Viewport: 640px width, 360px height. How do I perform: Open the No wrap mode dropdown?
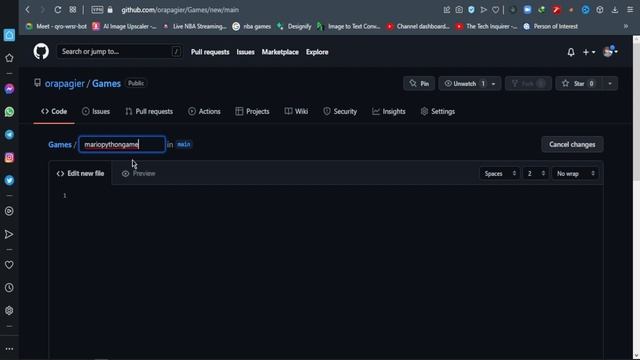coord(575,173)
